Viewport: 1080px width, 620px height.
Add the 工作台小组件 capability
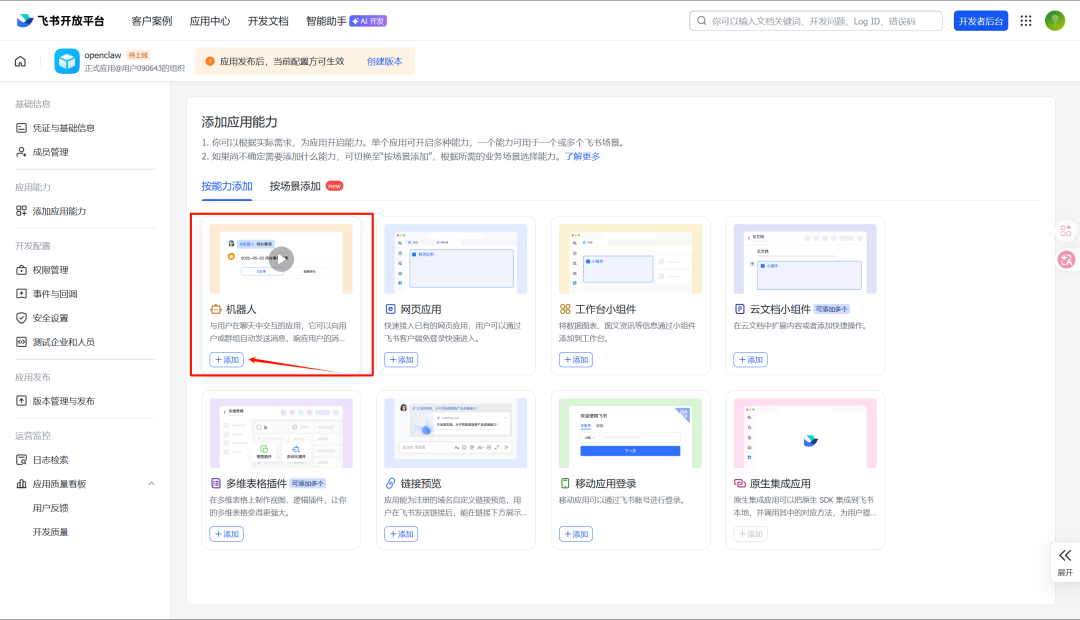point(576,360)
